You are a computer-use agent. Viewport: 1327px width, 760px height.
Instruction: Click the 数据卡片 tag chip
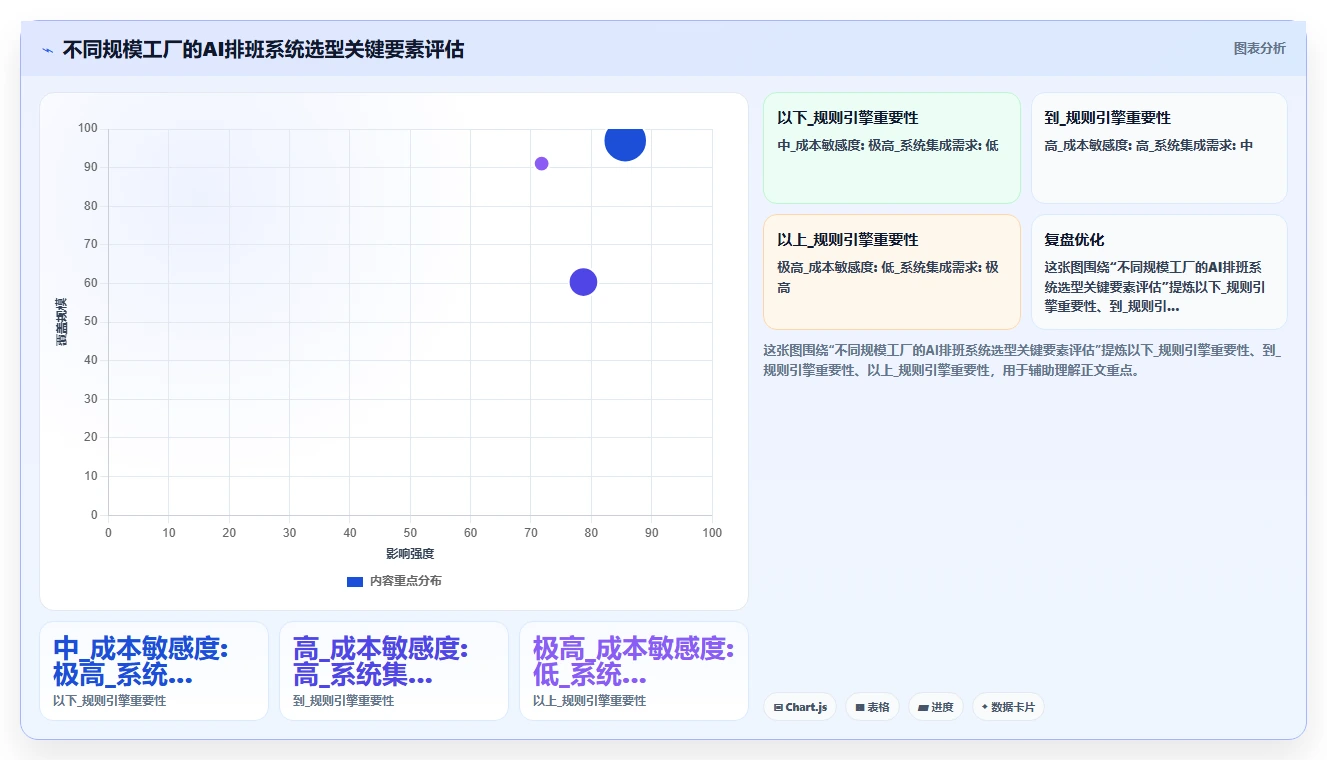1008,707
